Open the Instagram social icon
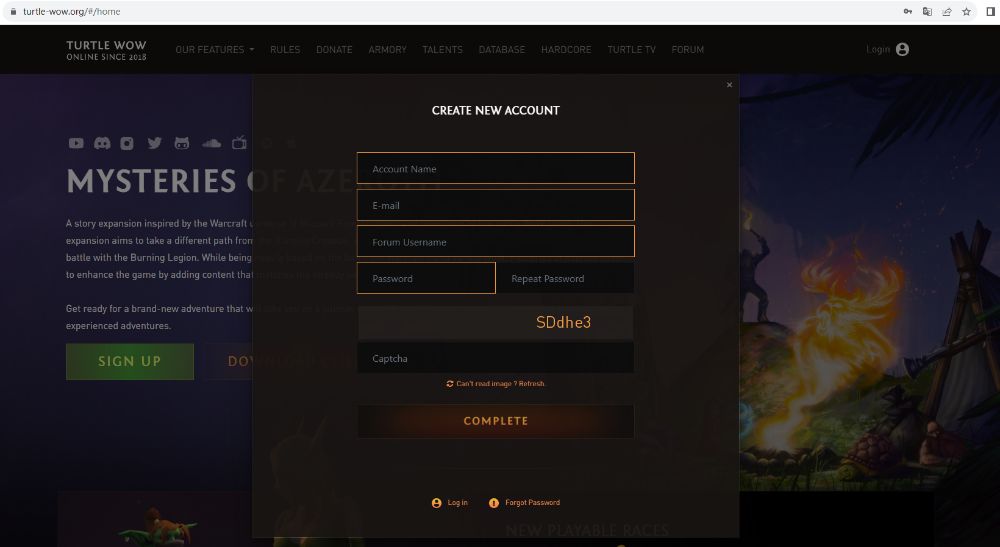Viewport: 1000px width, 547px height. pos(127,143)
